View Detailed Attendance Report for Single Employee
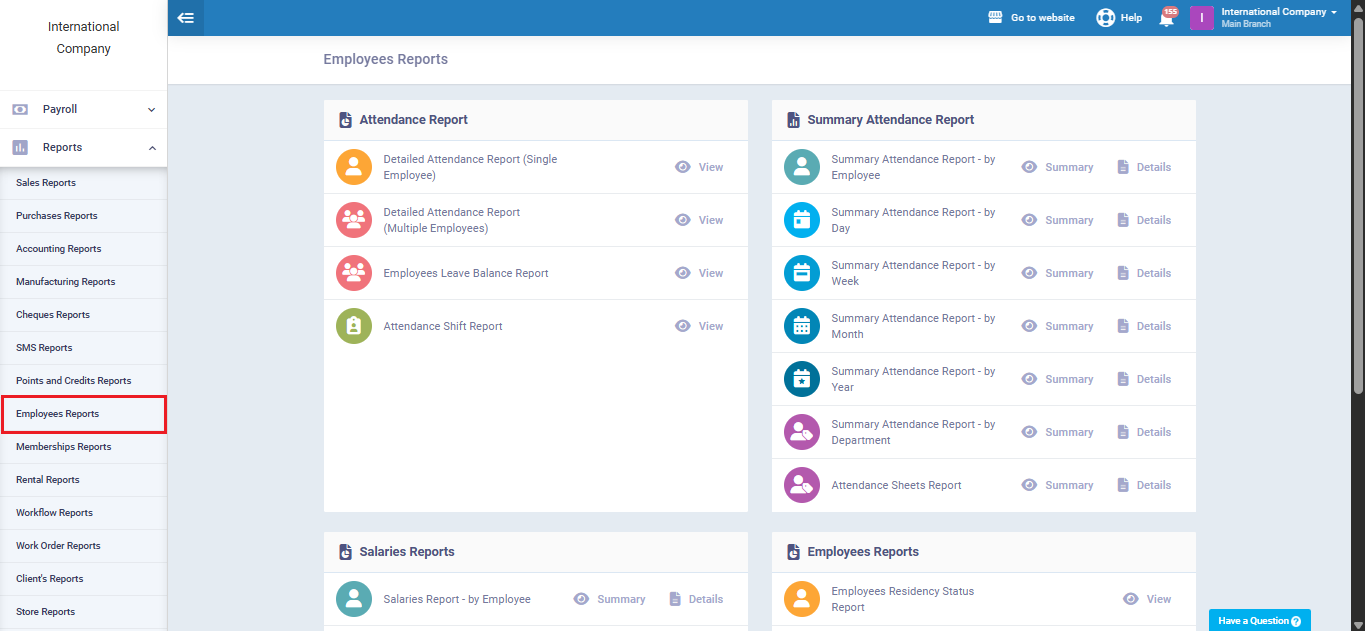 click(699, 167)
